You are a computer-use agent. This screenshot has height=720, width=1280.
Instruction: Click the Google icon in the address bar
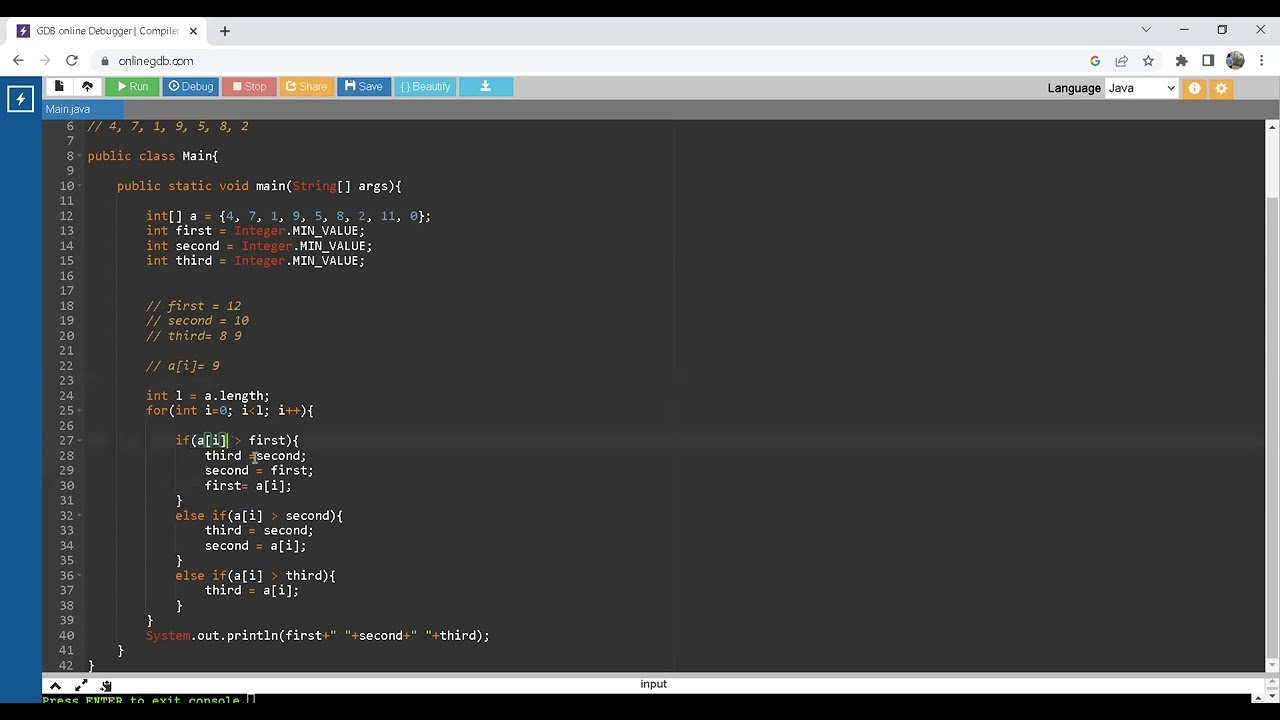(1095, 61)
